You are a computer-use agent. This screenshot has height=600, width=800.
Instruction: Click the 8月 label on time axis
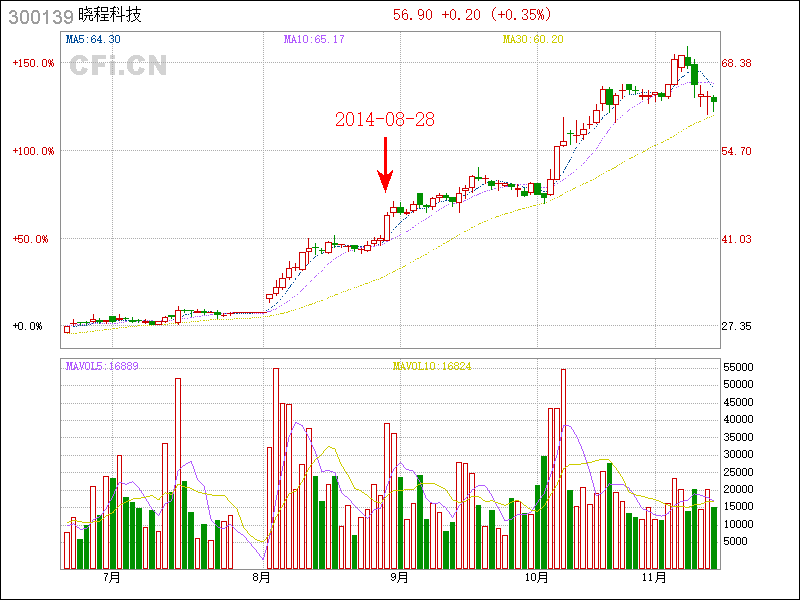(262, 577)
